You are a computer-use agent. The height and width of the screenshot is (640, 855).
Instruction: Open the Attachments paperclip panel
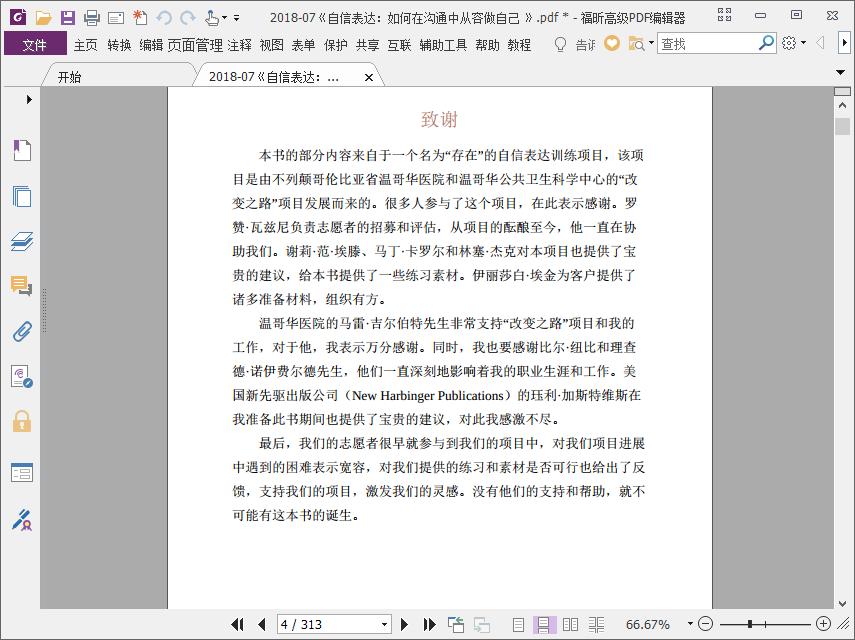click(x=22, y=331)
